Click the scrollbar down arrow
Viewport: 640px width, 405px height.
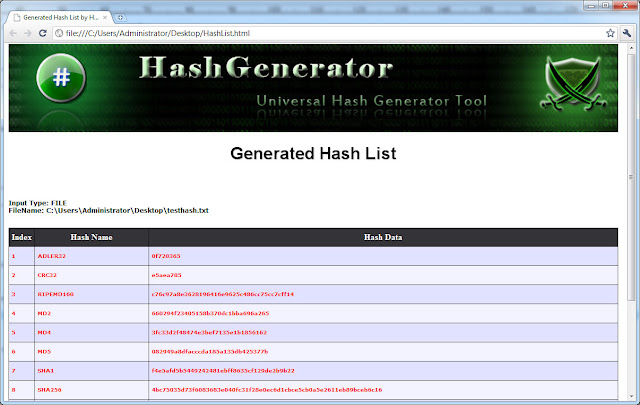click(x=631, y=399)
